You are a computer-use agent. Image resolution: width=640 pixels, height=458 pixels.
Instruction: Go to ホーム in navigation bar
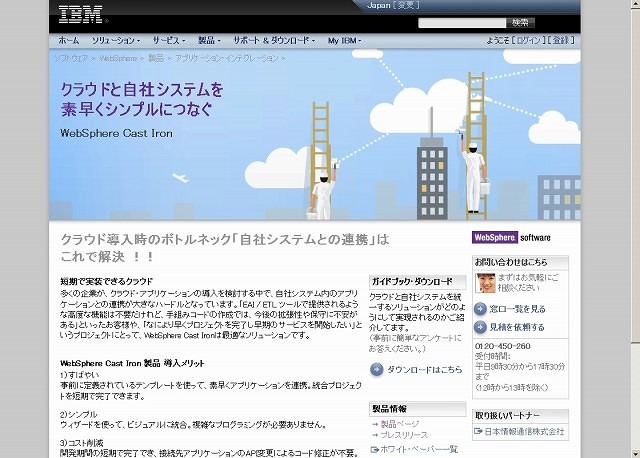[68, 41]
